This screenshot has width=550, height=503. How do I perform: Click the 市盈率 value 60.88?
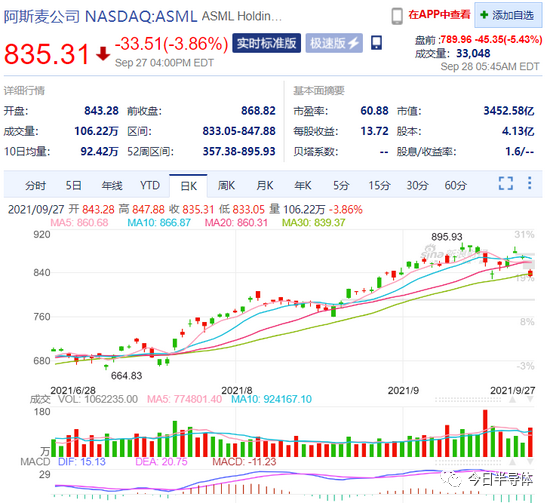tap(374, 111)
